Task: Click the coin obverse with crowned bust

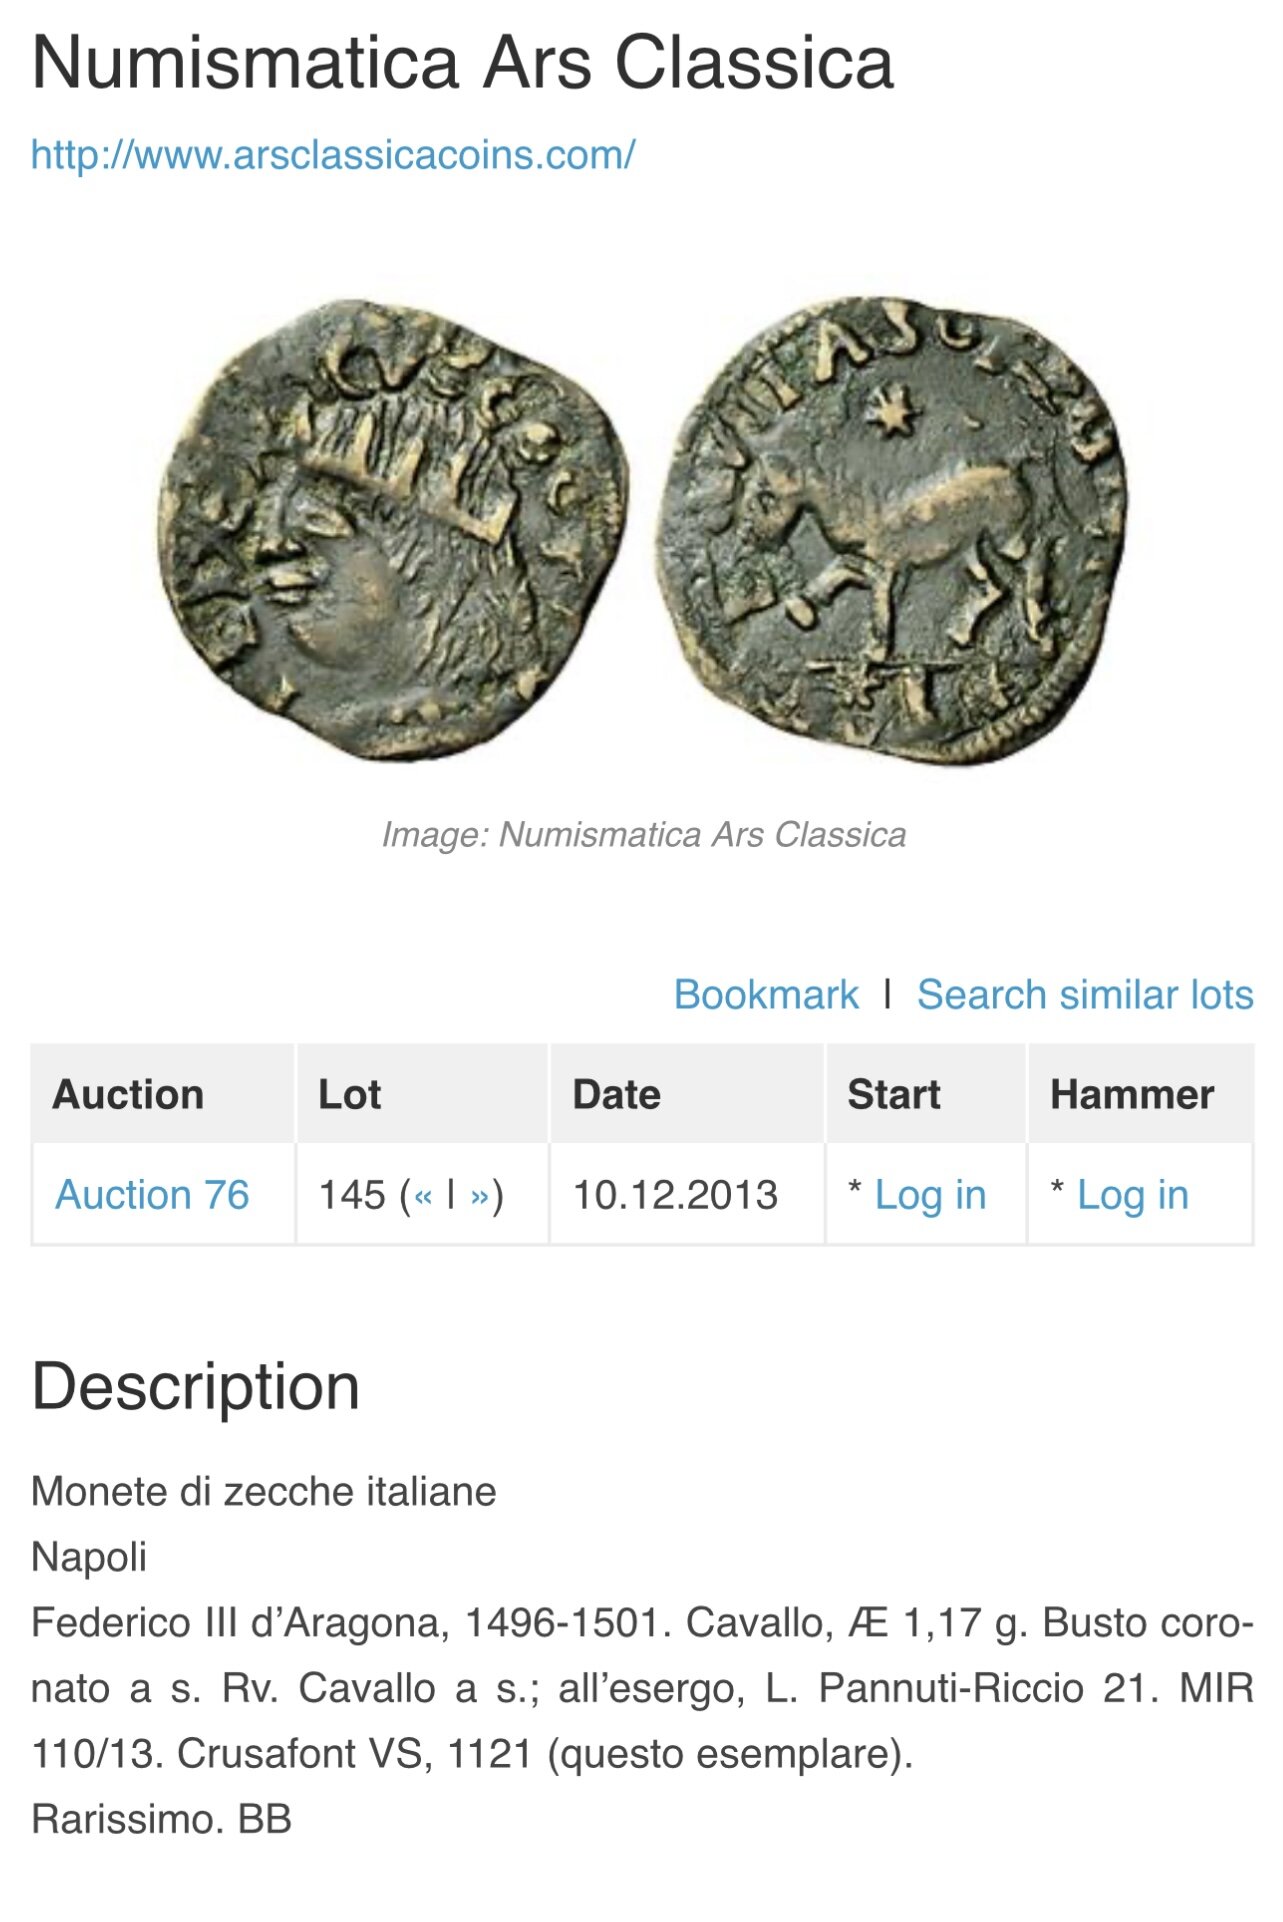Action: pyautogui.click(x=392, y=530)
